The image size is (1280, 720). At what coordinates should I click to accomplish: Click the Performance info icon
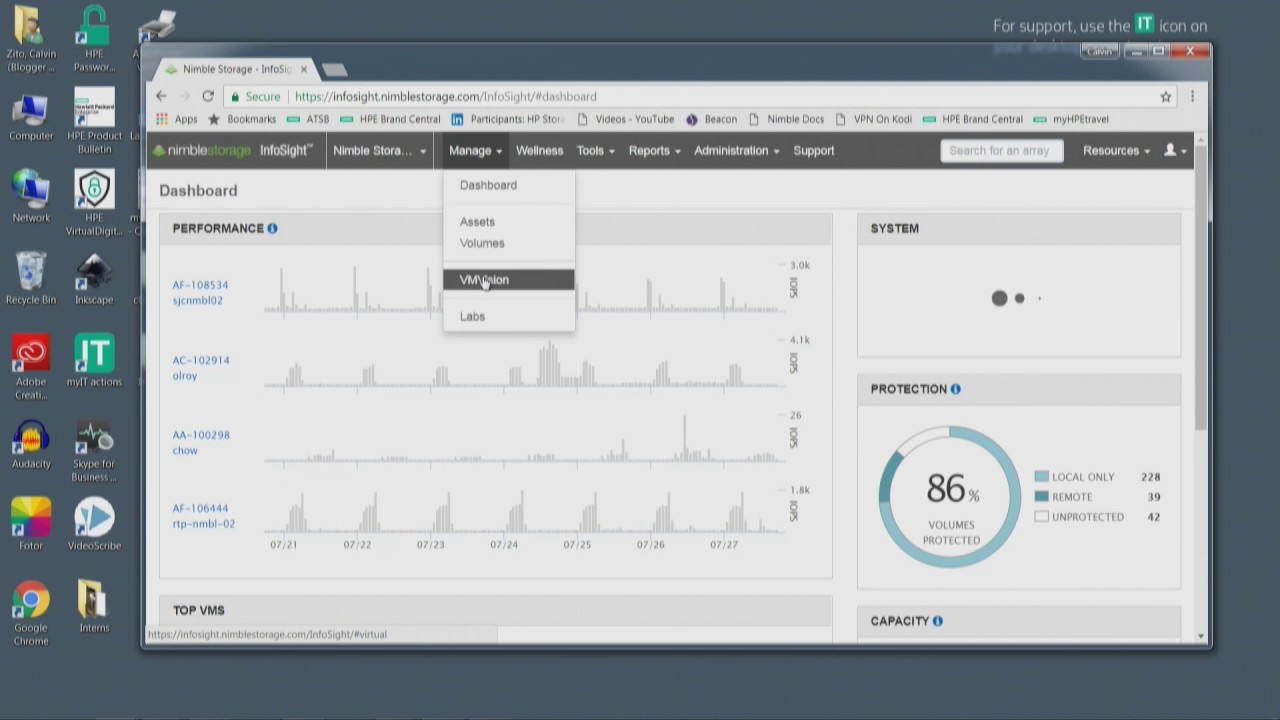[272, 228]
